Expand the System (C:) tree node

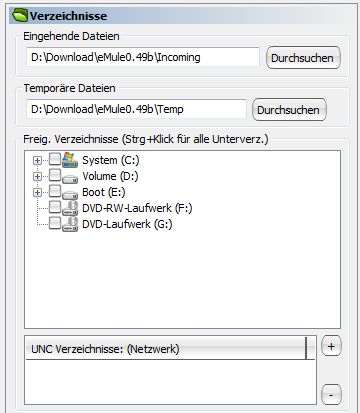[x=37, y=160]
